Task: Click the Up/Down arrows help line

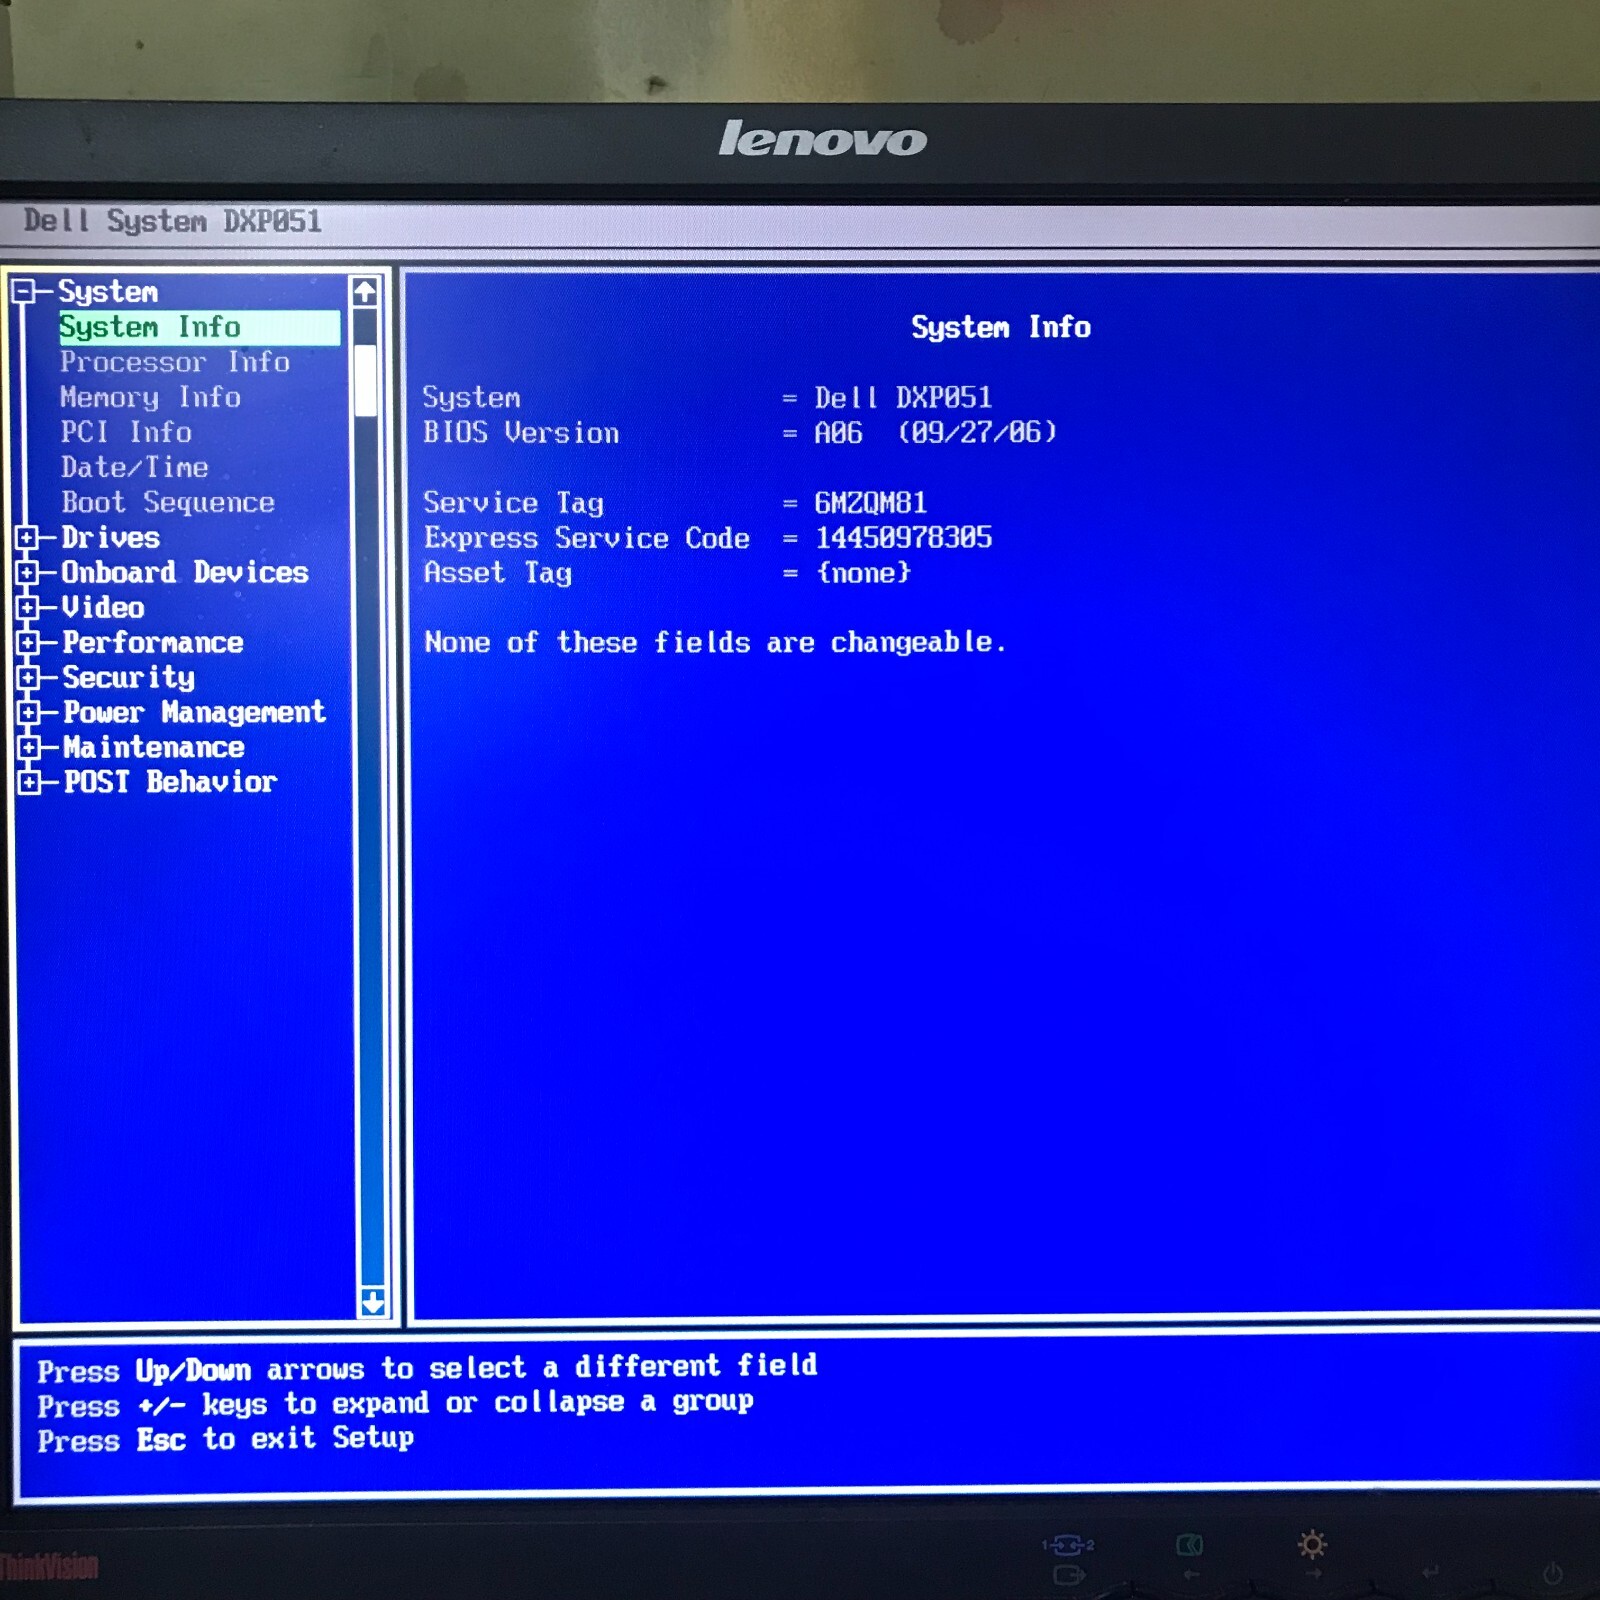Action: [x=427, y=1368]
